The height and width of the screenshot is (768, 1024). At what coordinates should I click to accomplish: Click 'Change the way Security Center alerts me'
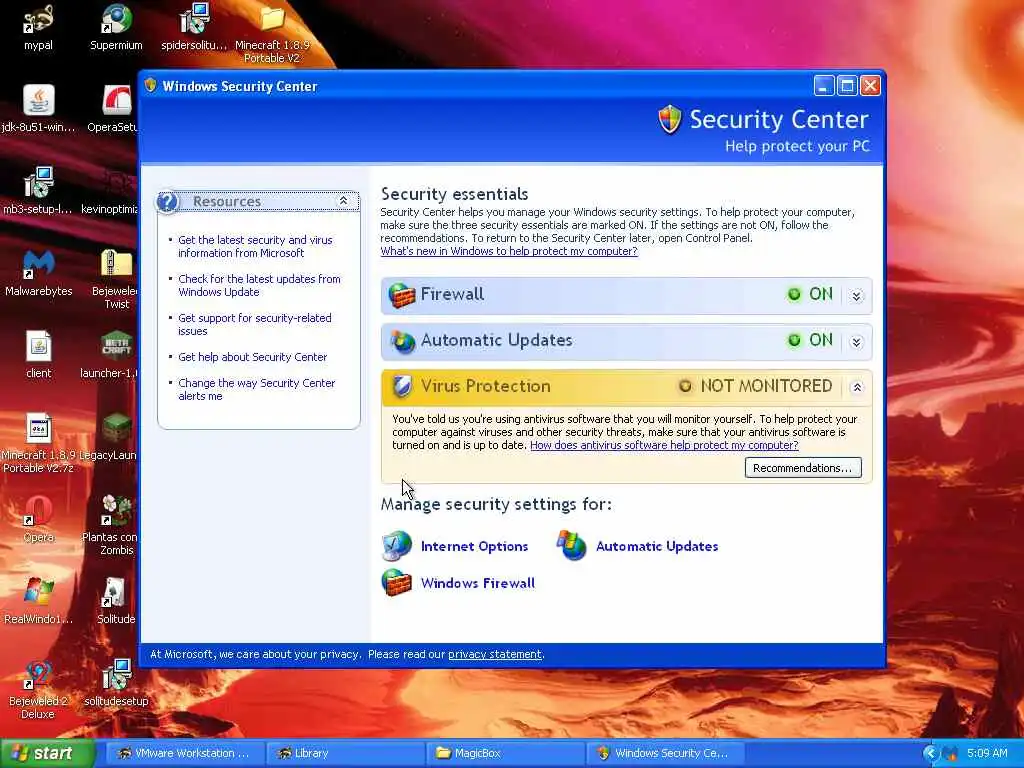pyautogui.click(x=257, y=389)
